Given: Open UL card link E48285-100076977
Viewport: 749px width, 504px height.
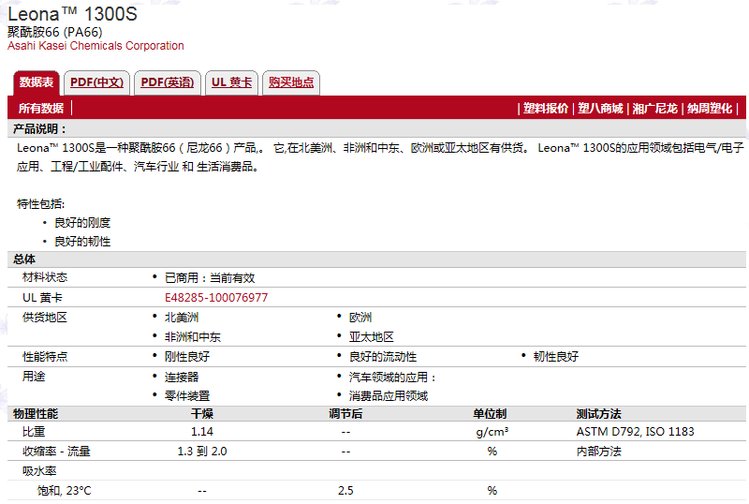Looking at the screenshot, I should coord(216,298).
